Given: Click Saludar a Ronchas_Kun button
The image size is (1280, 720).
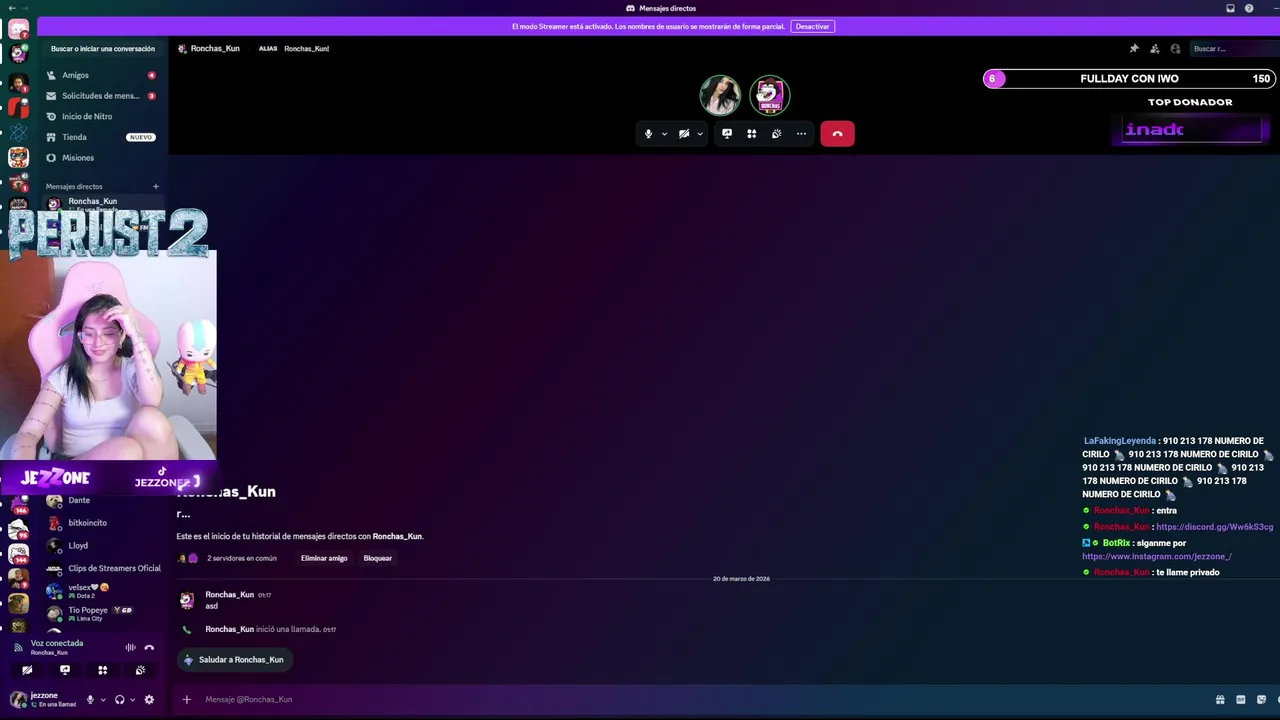Looking at the screenshot, I should [234, 660].
